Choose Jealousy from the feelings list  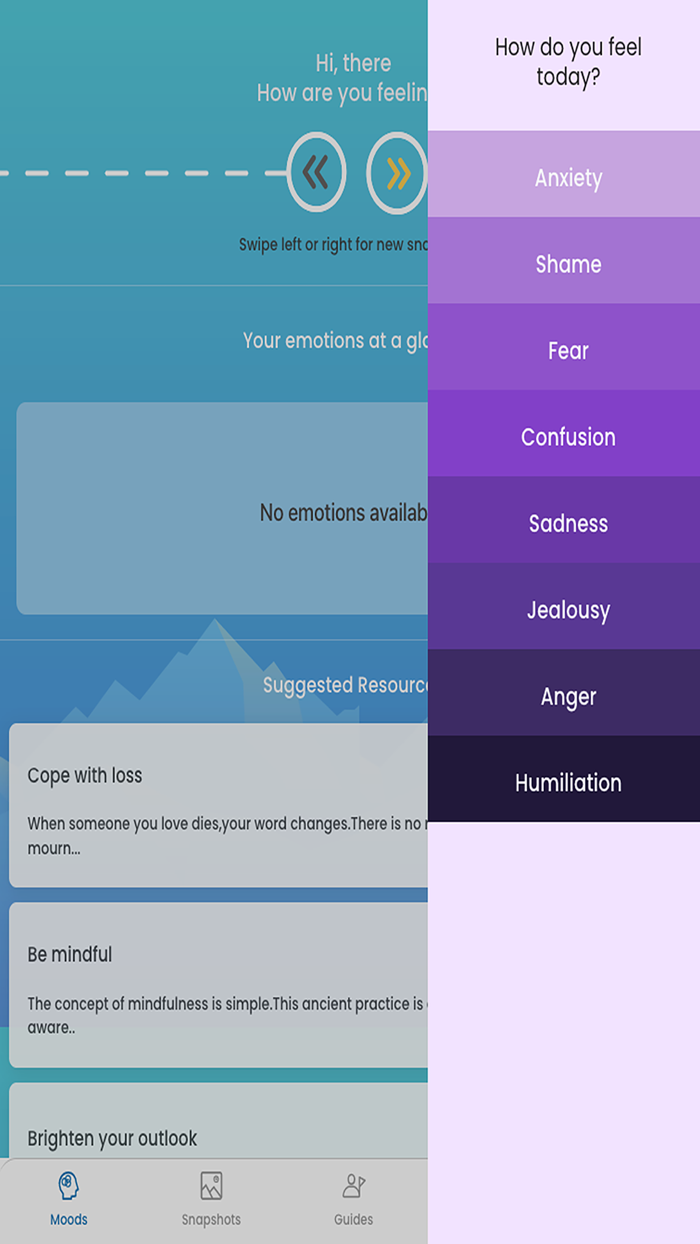[568, 609]
